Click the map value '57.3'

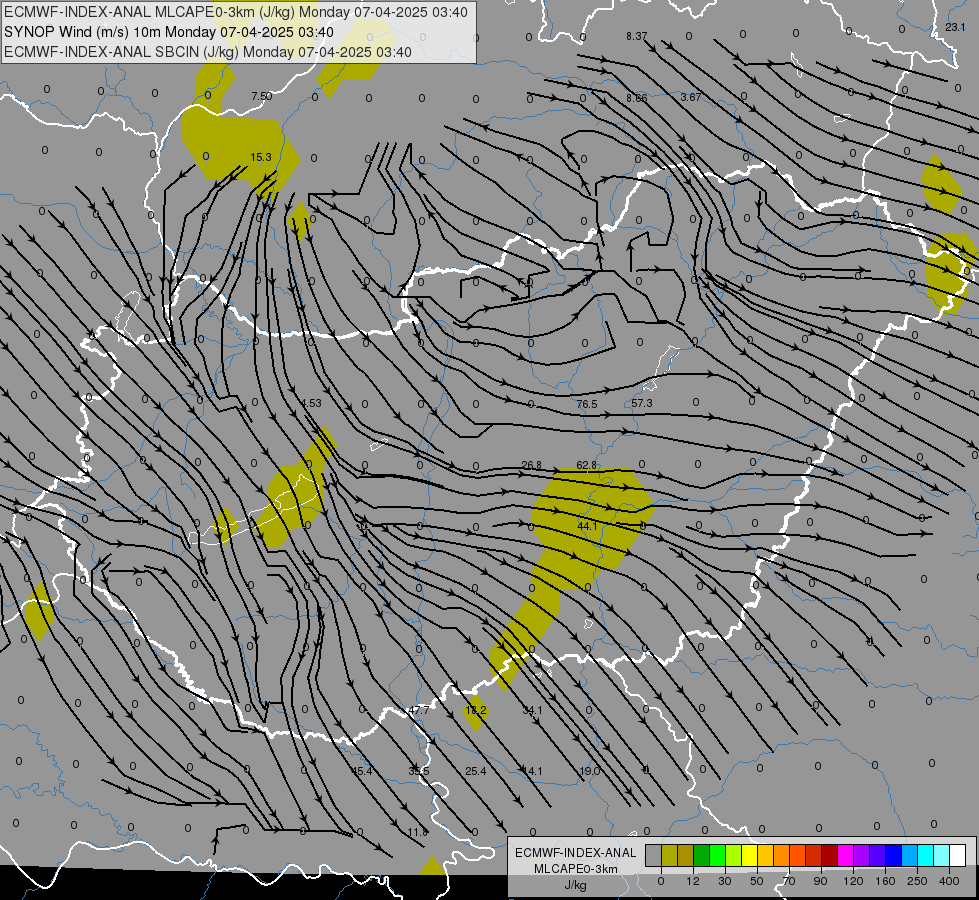click(642, 403)
